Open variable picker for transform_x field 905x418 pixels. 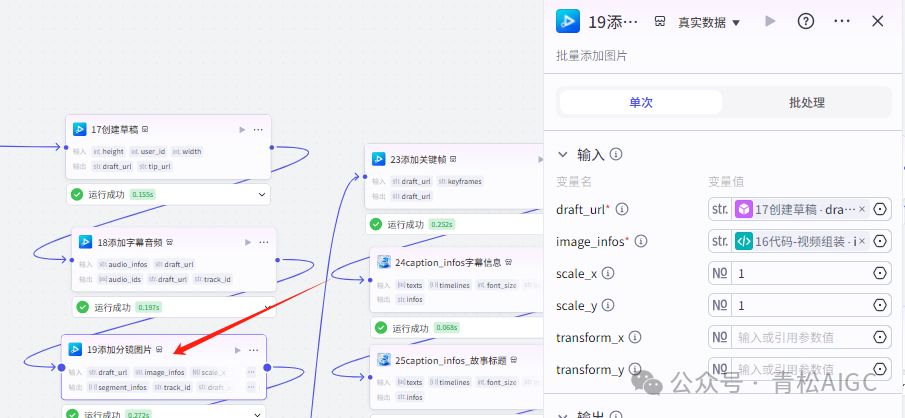(880, 337)
